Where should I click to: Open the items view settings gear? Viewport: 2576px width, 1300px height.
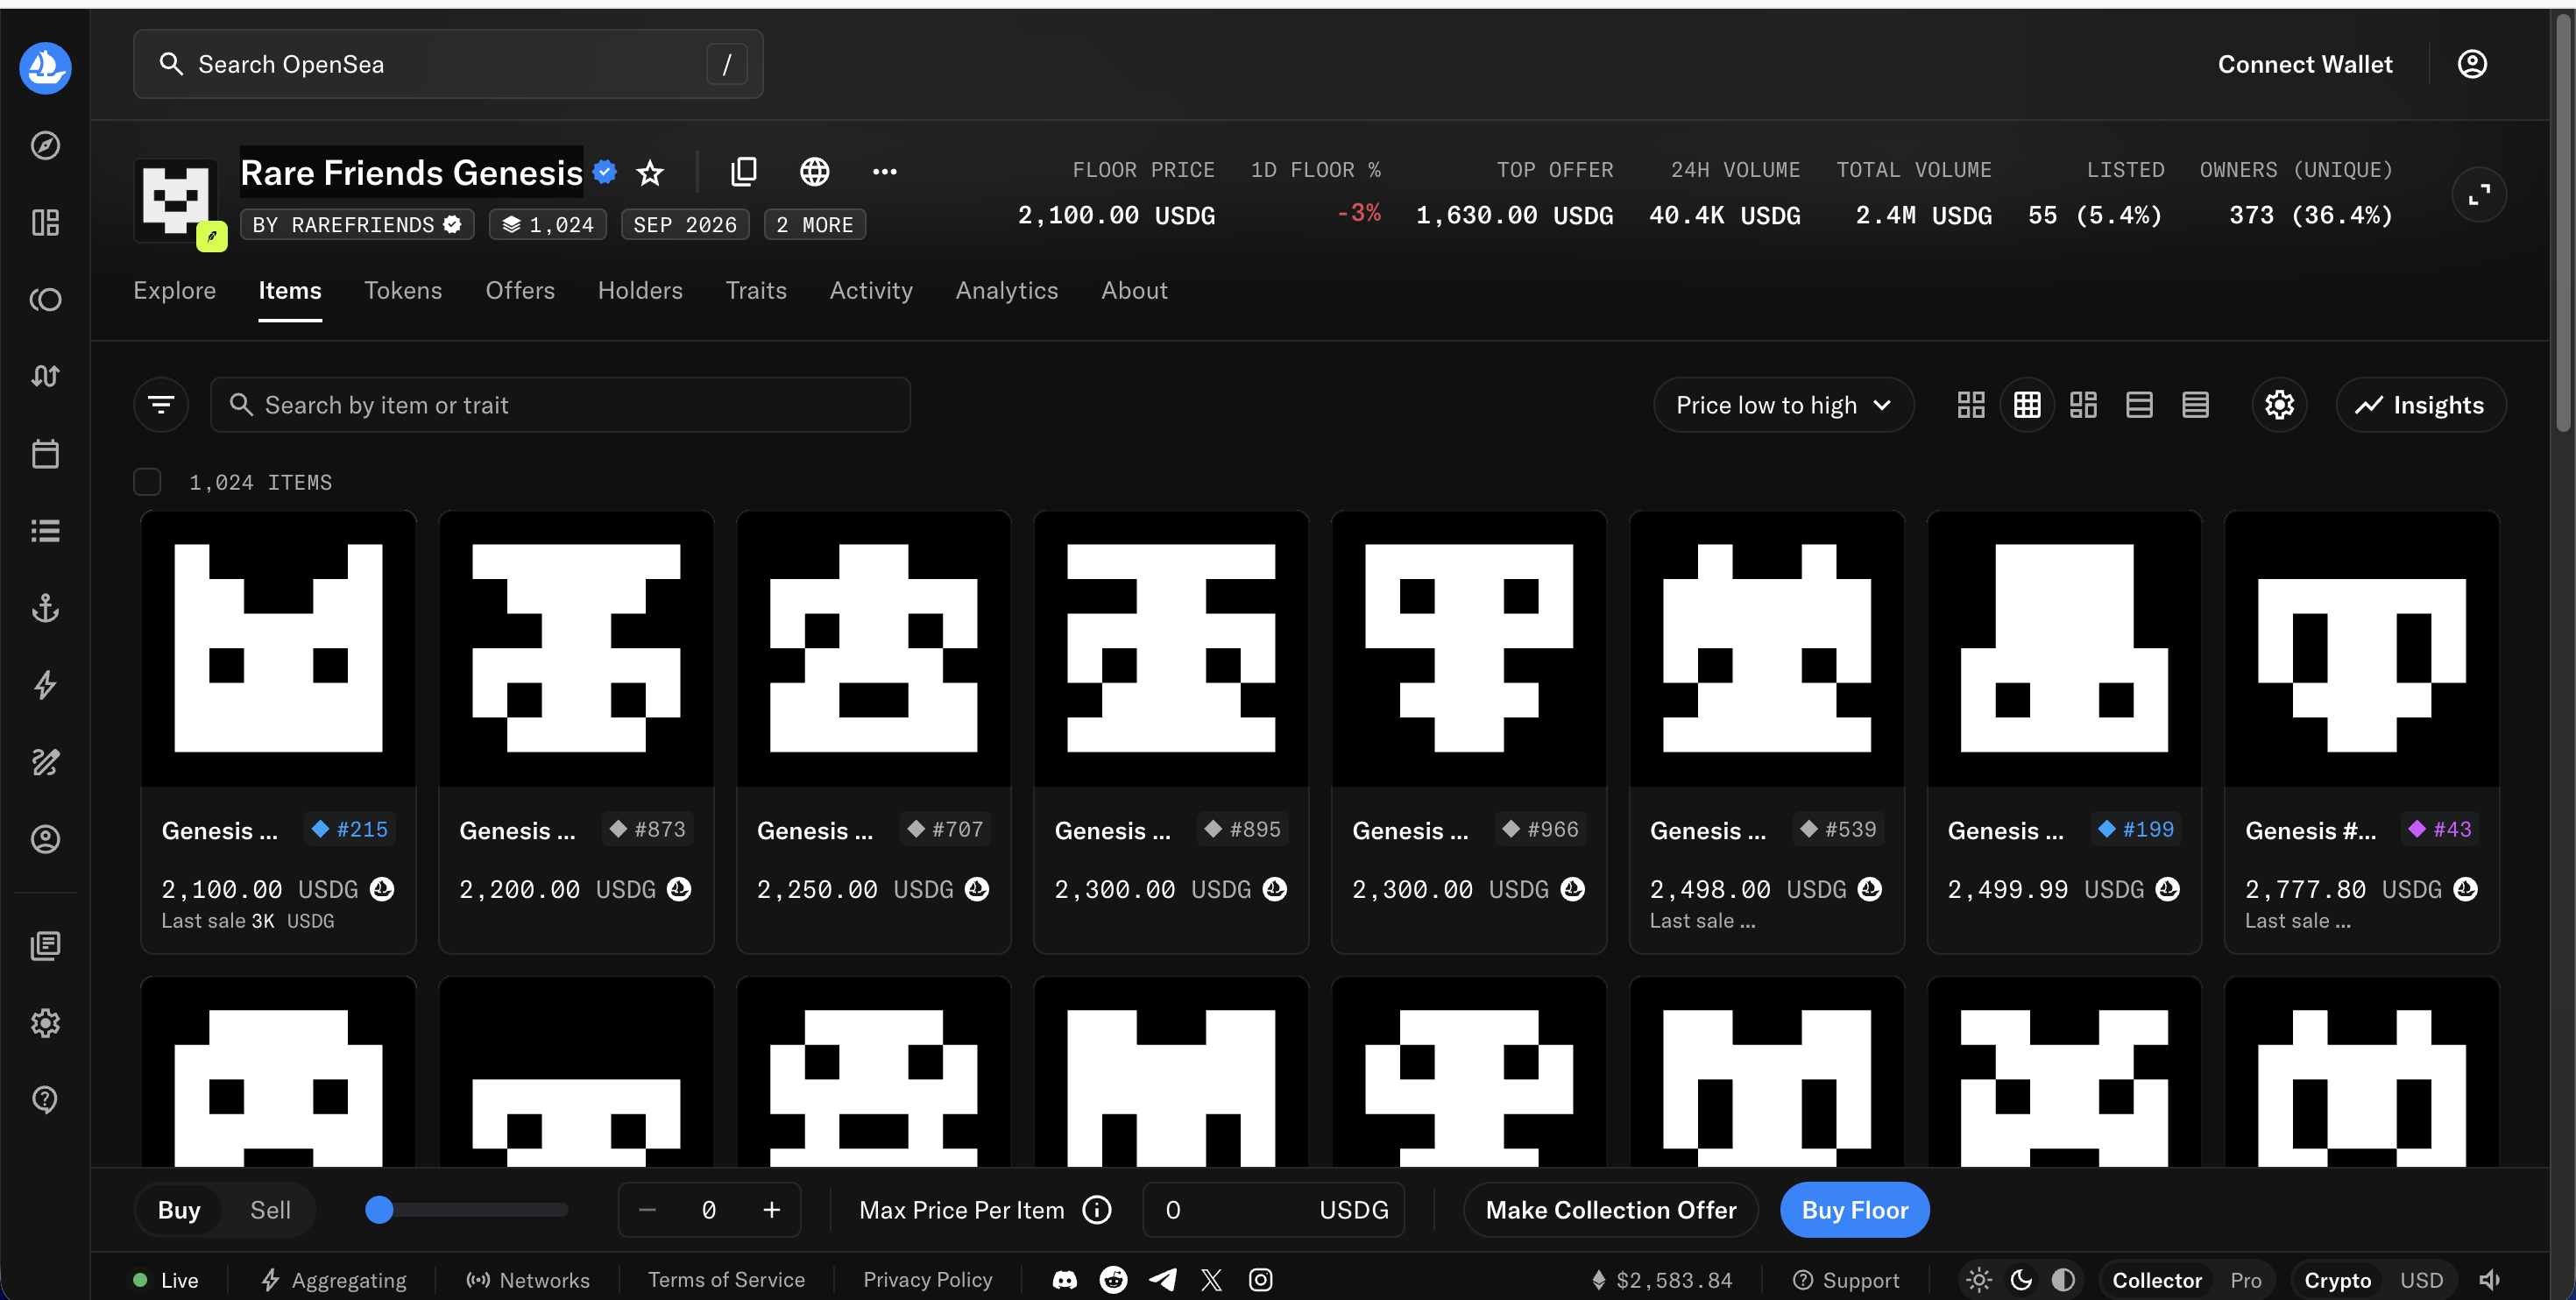coord(2279,405)
